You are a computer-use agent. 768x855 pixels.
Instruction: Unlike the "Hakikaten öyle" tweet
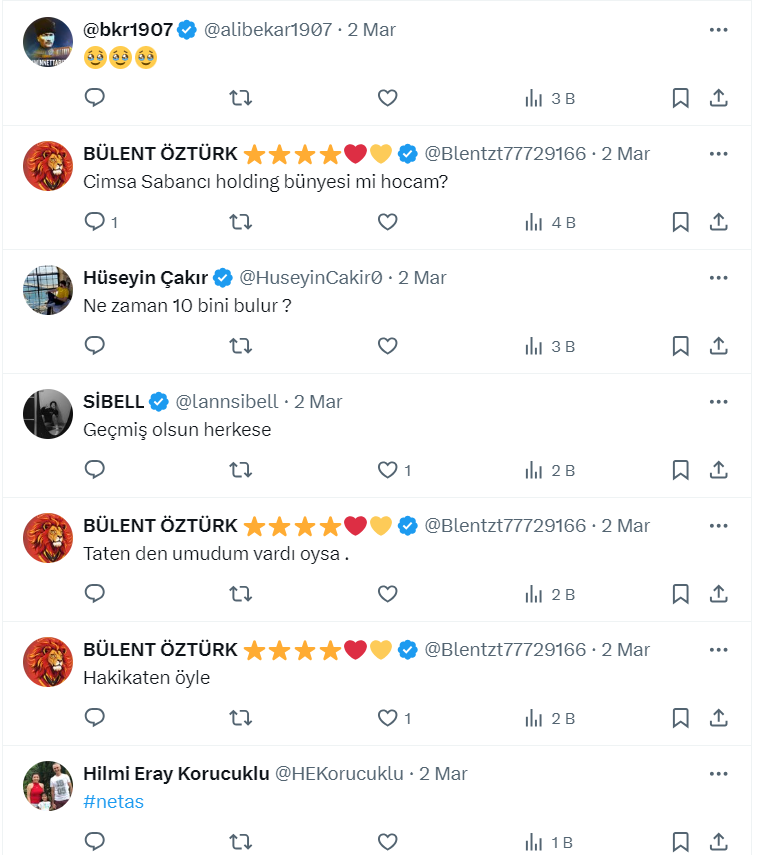(x=388, y=718)
